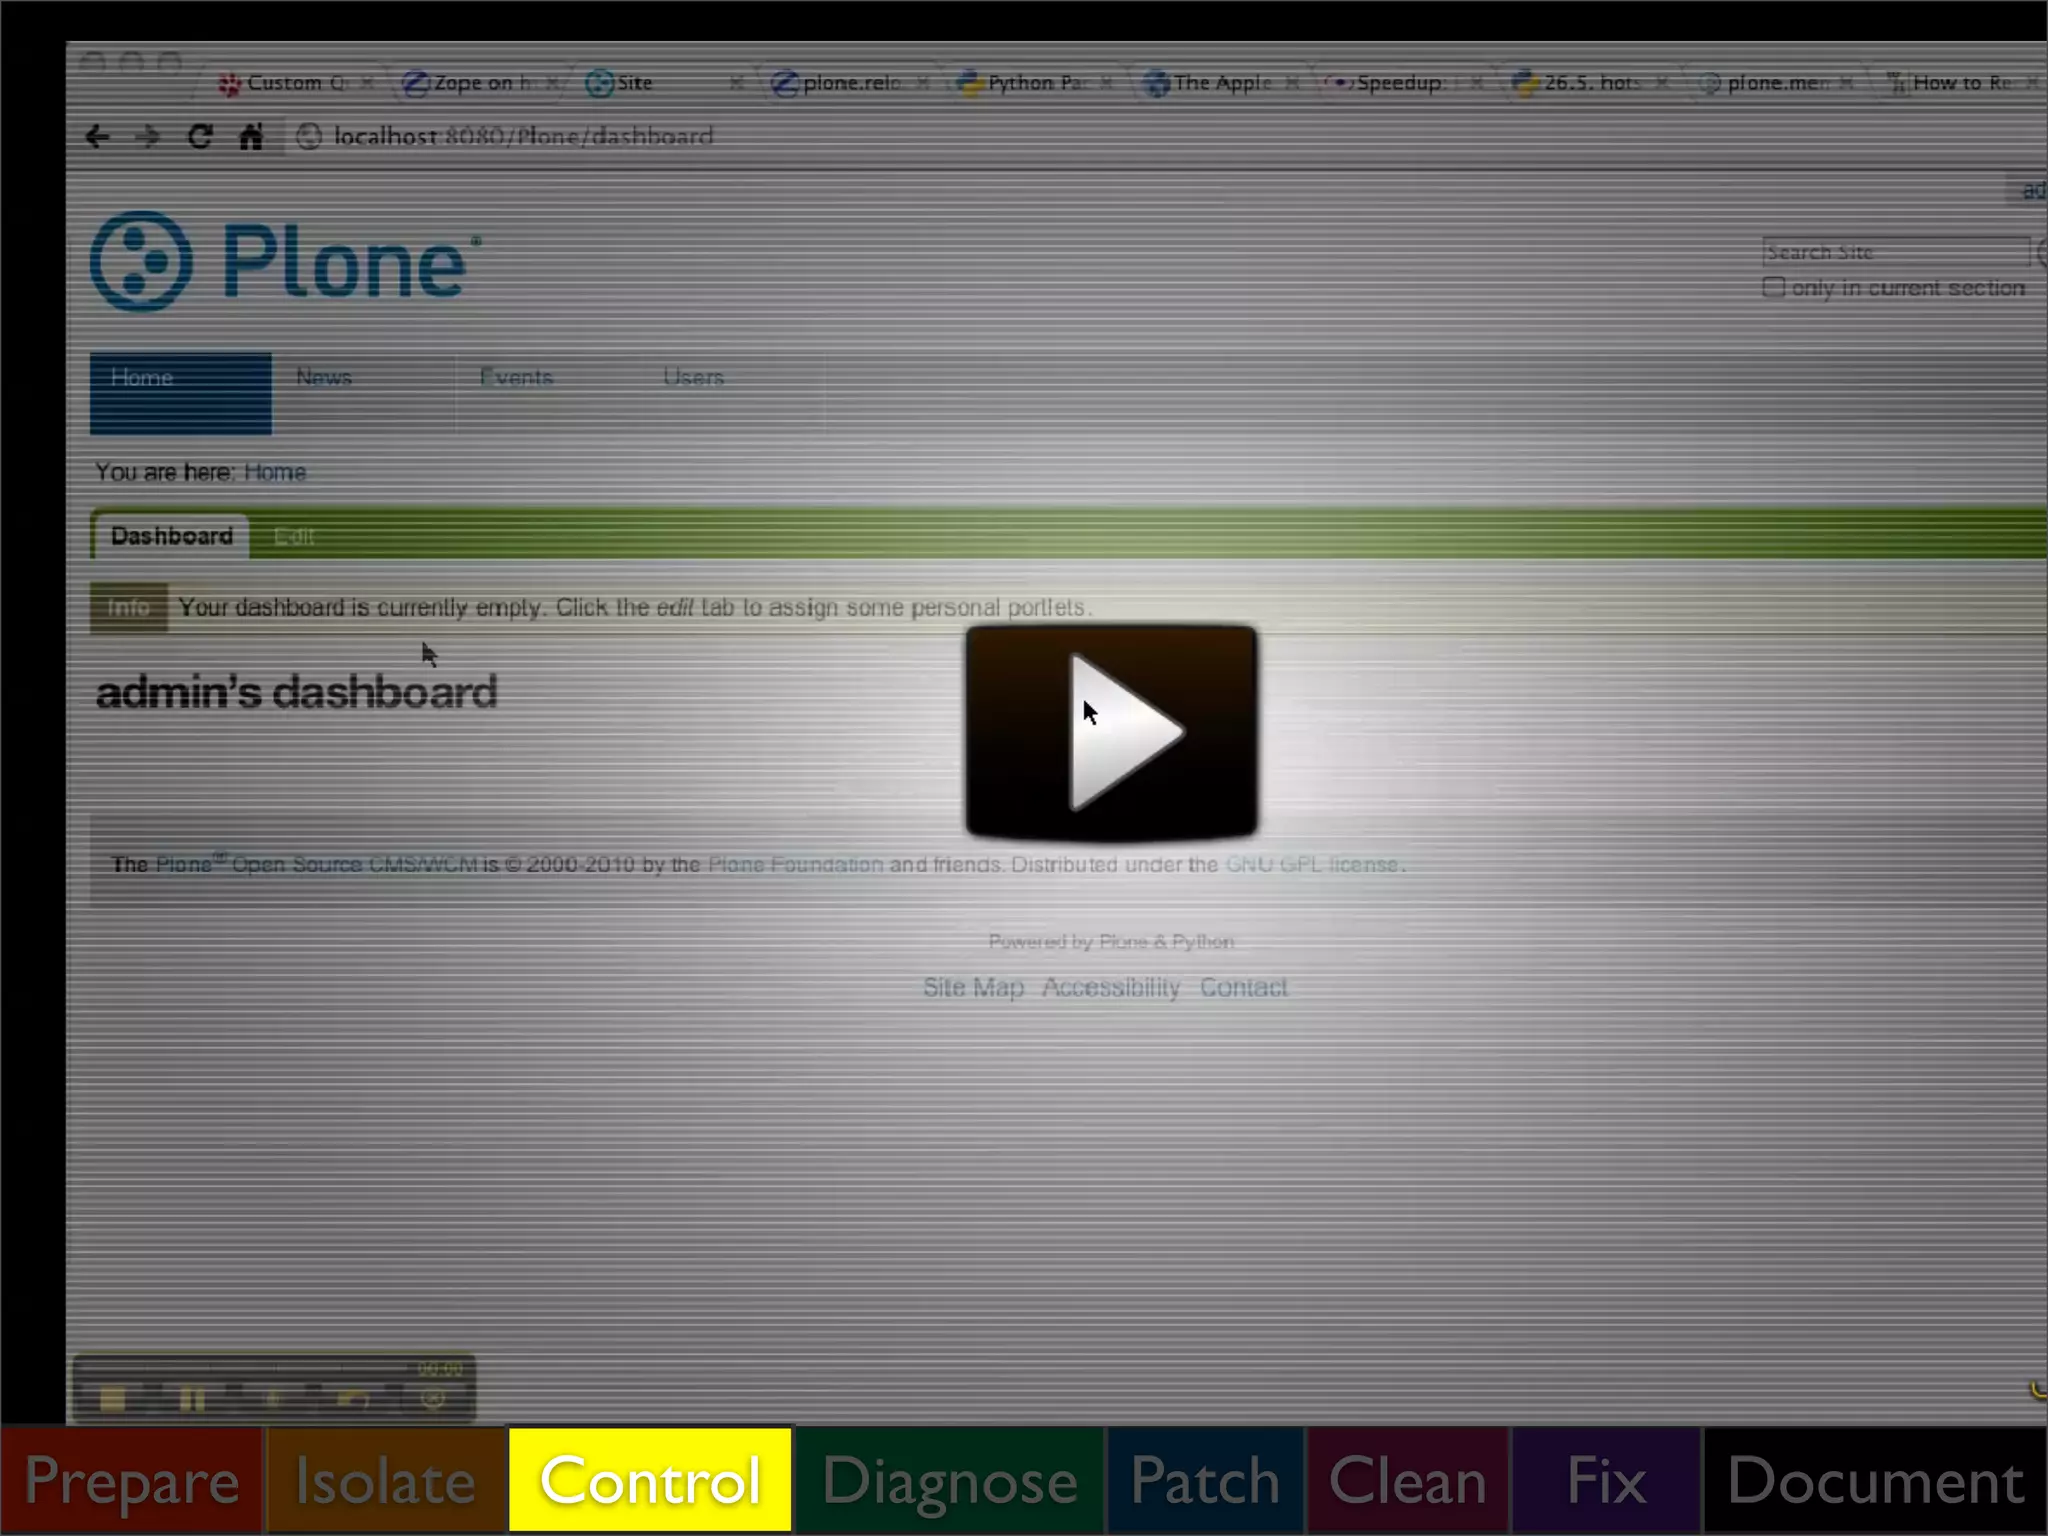Viewport: 2048px width, 1536px height.
Task: Click the Plone logo
Action: coord(285,261)
